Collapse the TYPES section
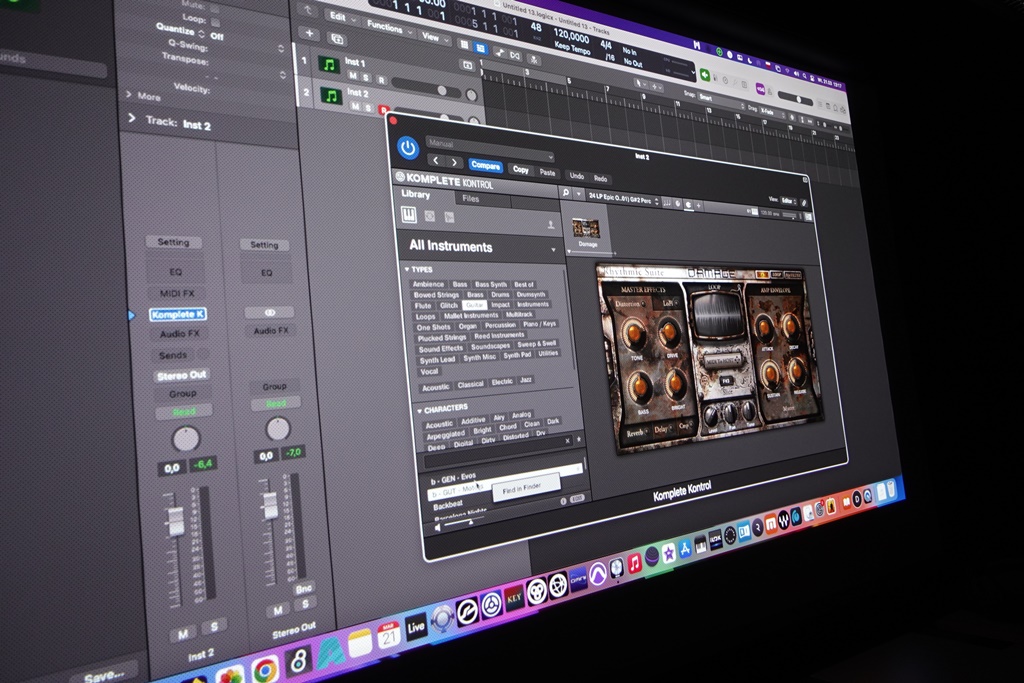Viewport: 1024px width, 683px height. click(407, 269)
